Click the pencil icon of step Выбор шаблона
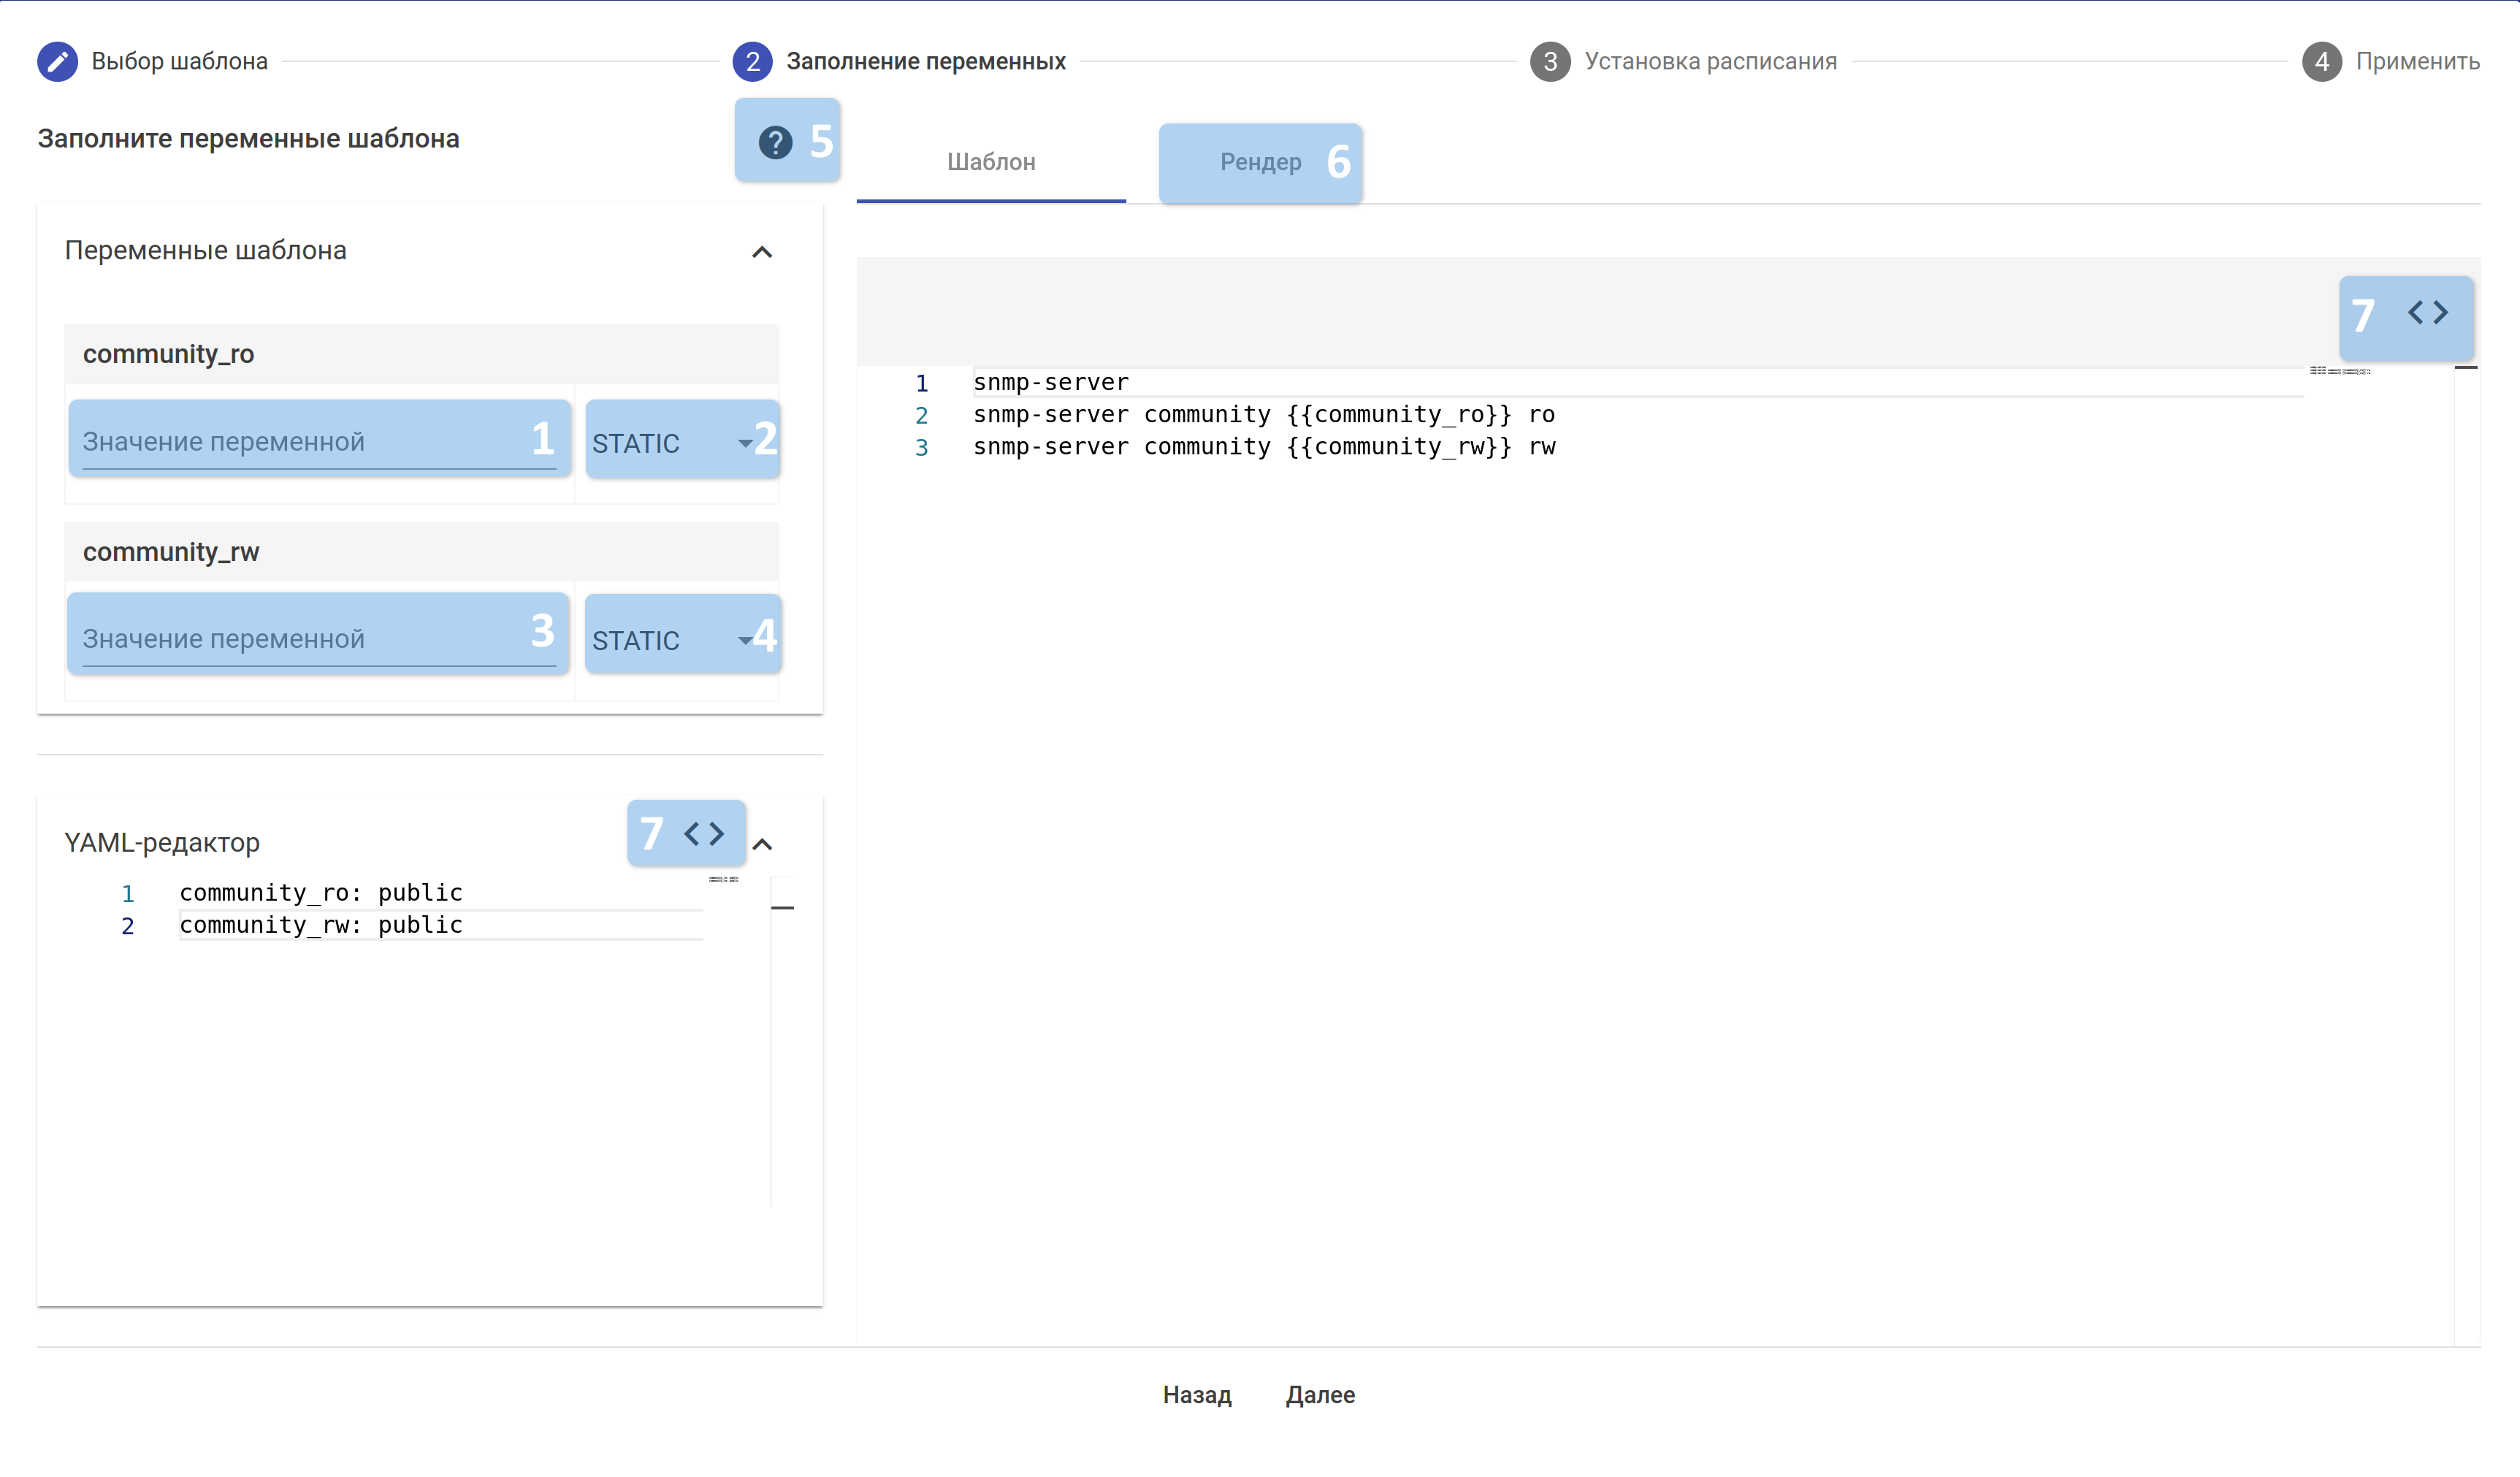Image resolution: width=2520 pixels, height=1477 pixels. point(57,62)
